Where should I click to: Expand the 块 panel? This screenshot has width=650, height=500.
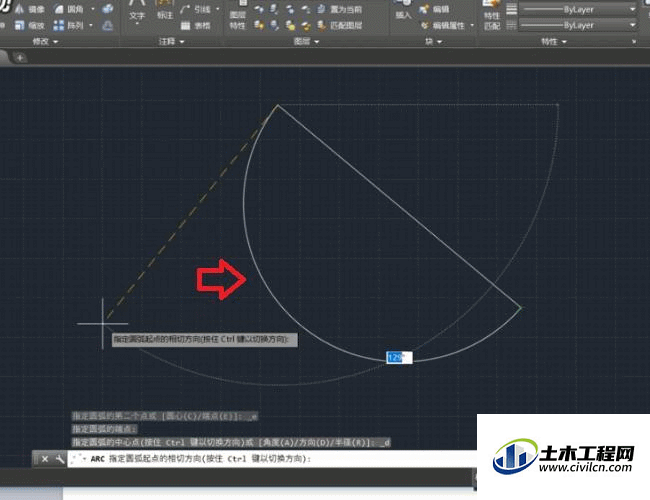[x=434, y=41]
